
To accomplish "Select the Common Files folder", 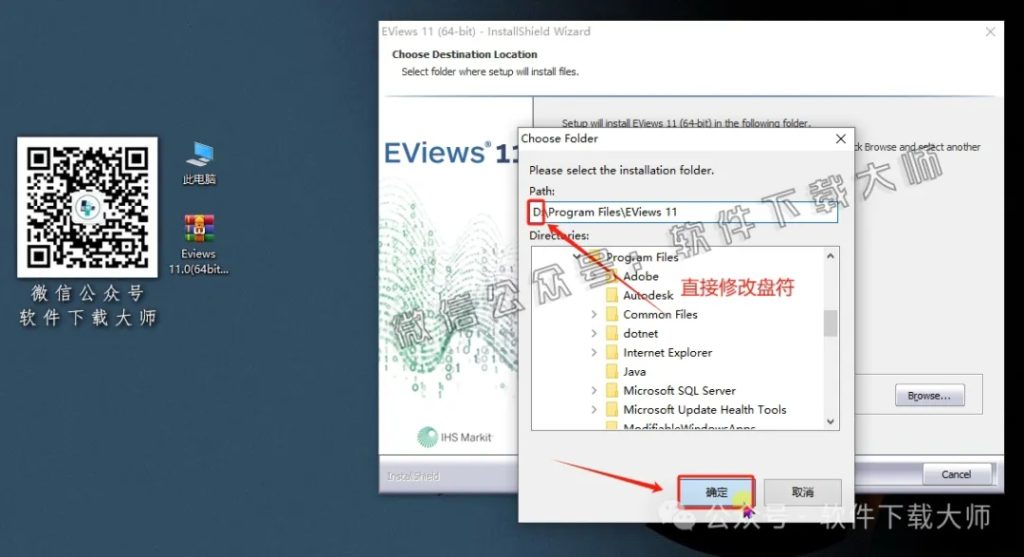I will (660, 314).
